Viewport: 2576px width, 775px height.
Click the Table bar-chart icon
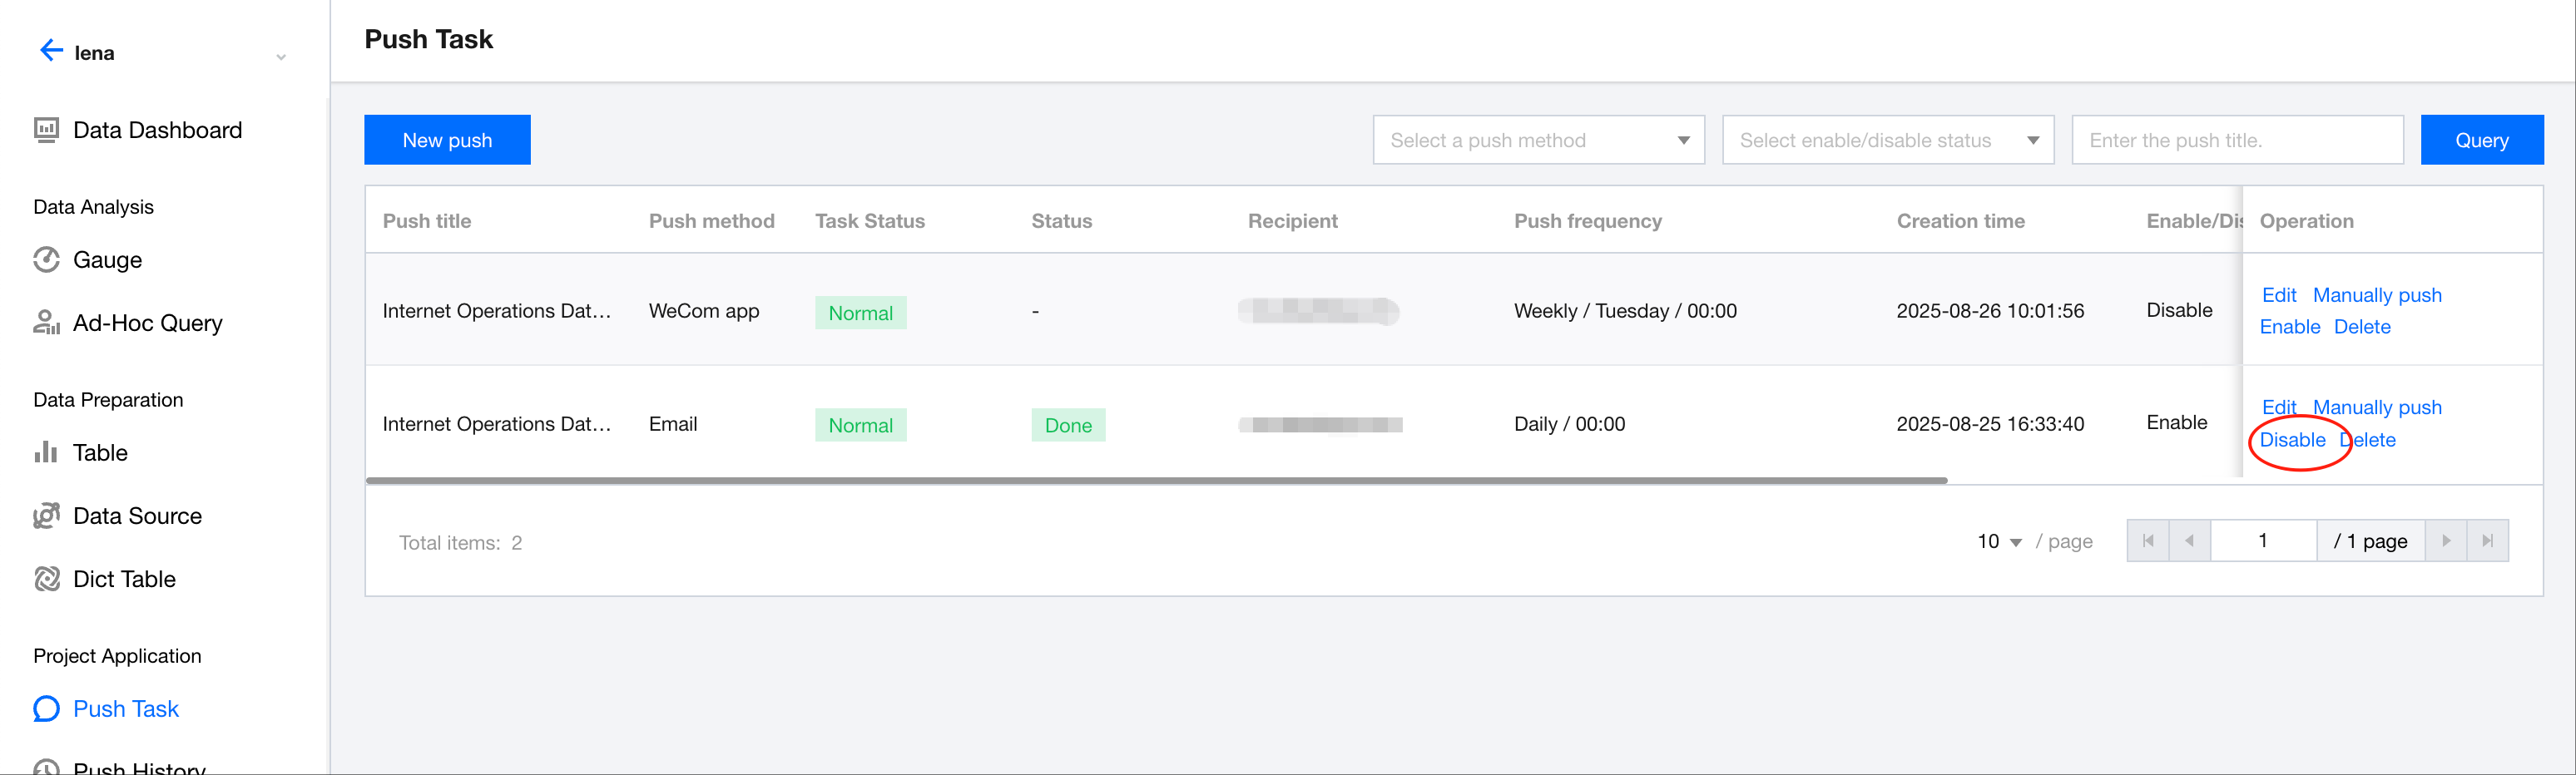46,453
